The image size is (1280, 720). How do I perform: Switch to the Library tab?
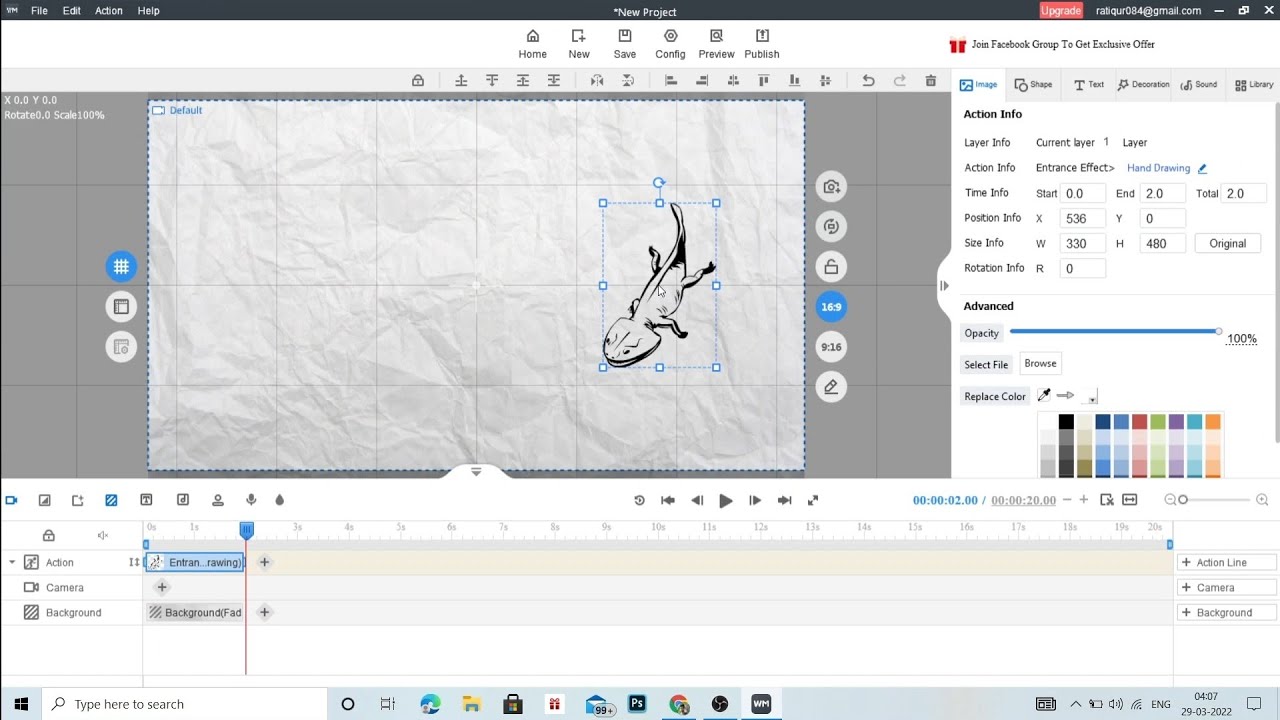tap(1254, 85)
